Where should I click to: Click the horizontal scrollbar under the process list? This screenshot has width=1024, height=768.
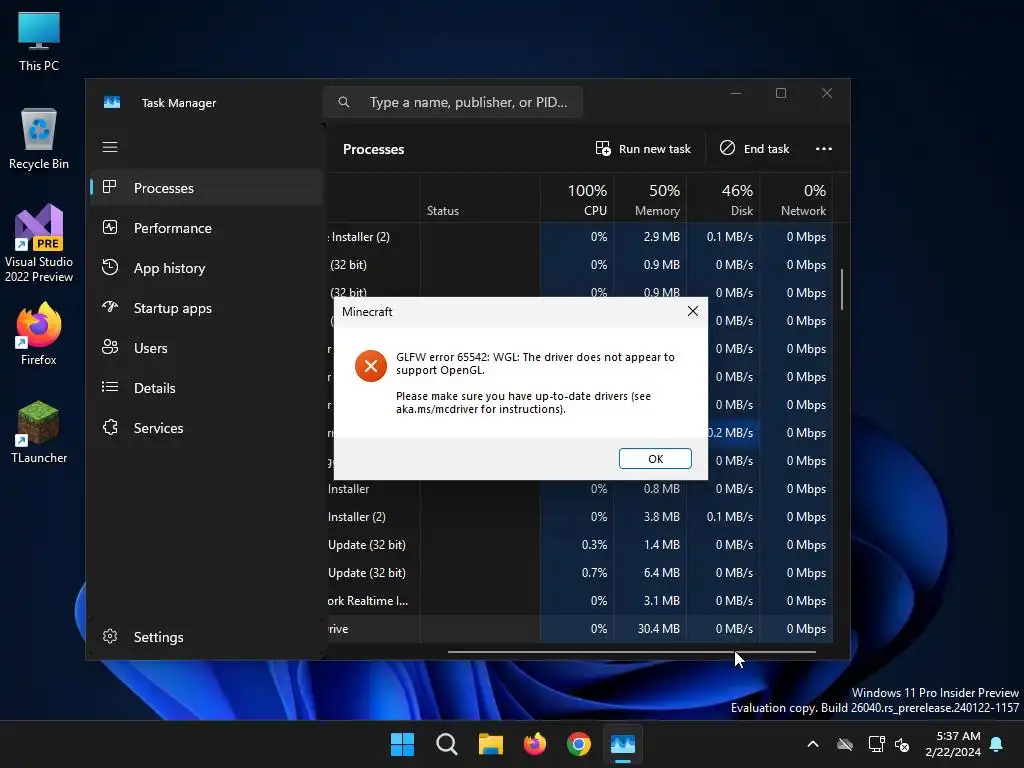tap(631, 652)
